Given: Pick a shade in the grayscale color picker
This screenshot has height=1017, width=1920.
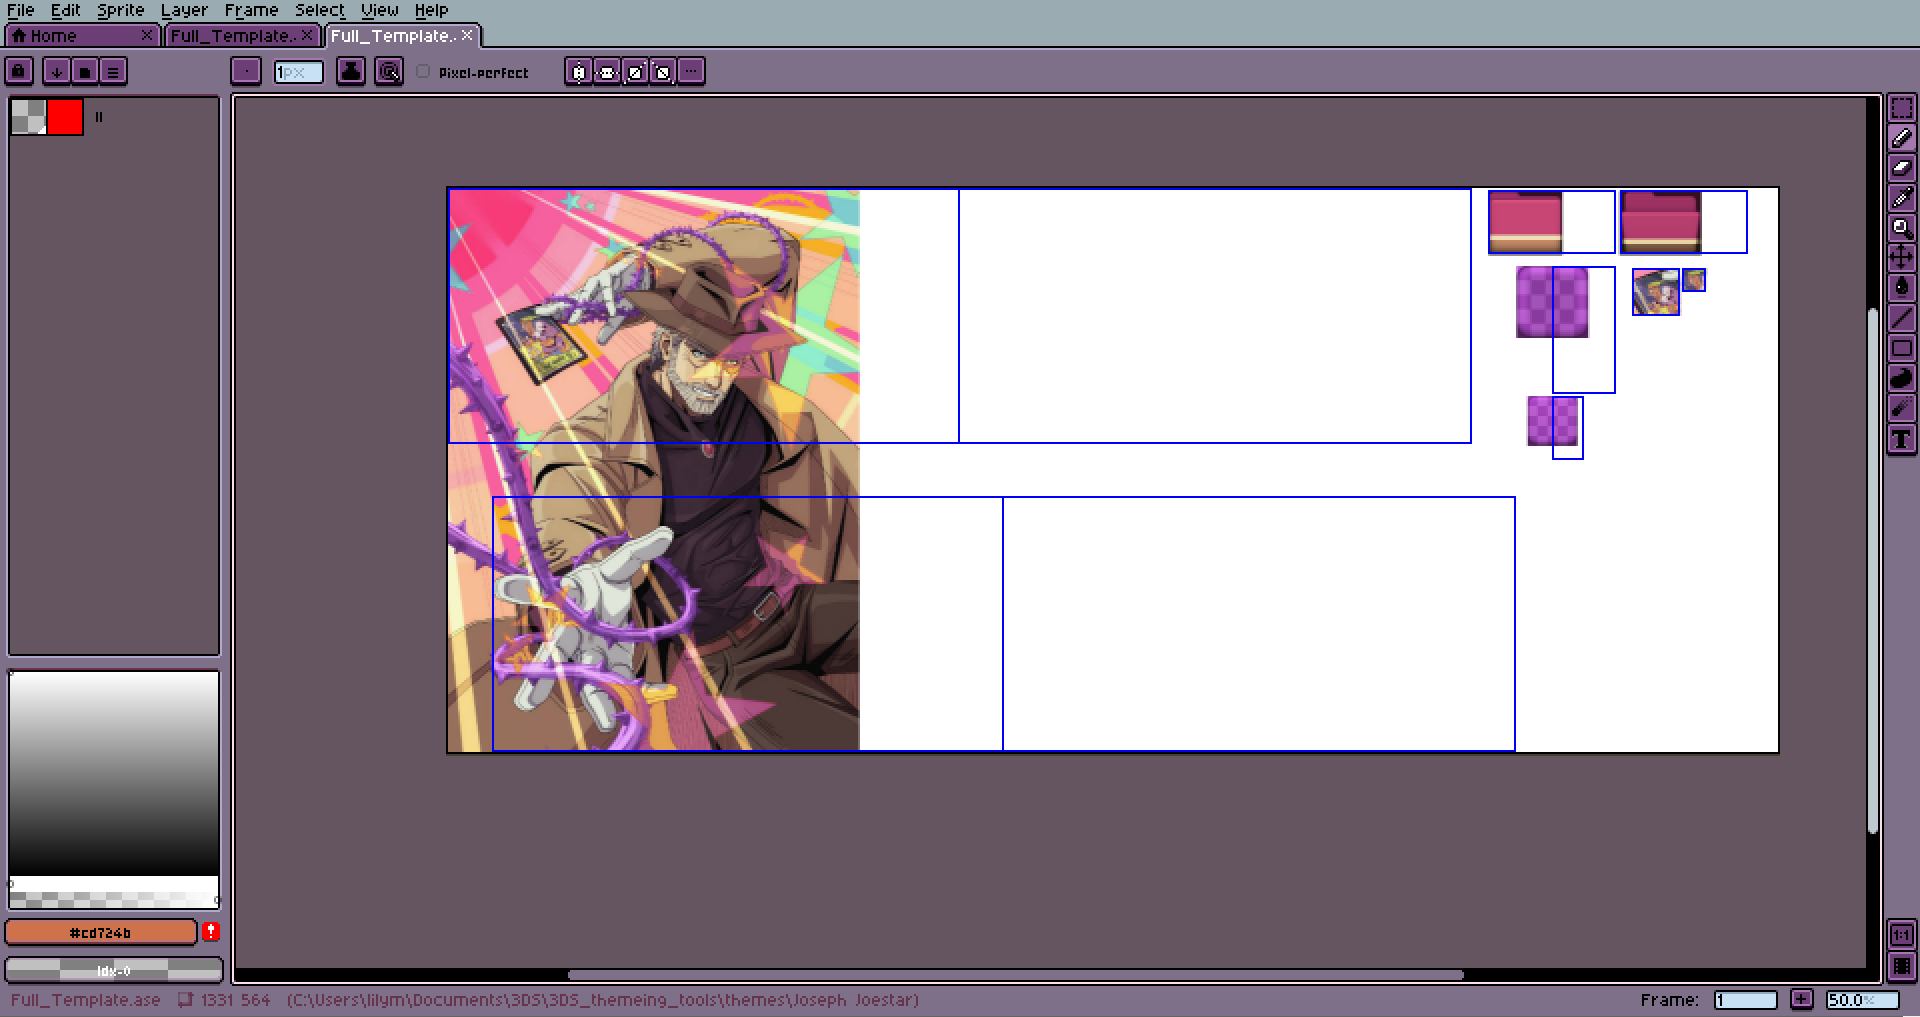Looking at the screenshot, I should [x=114, y=773].
